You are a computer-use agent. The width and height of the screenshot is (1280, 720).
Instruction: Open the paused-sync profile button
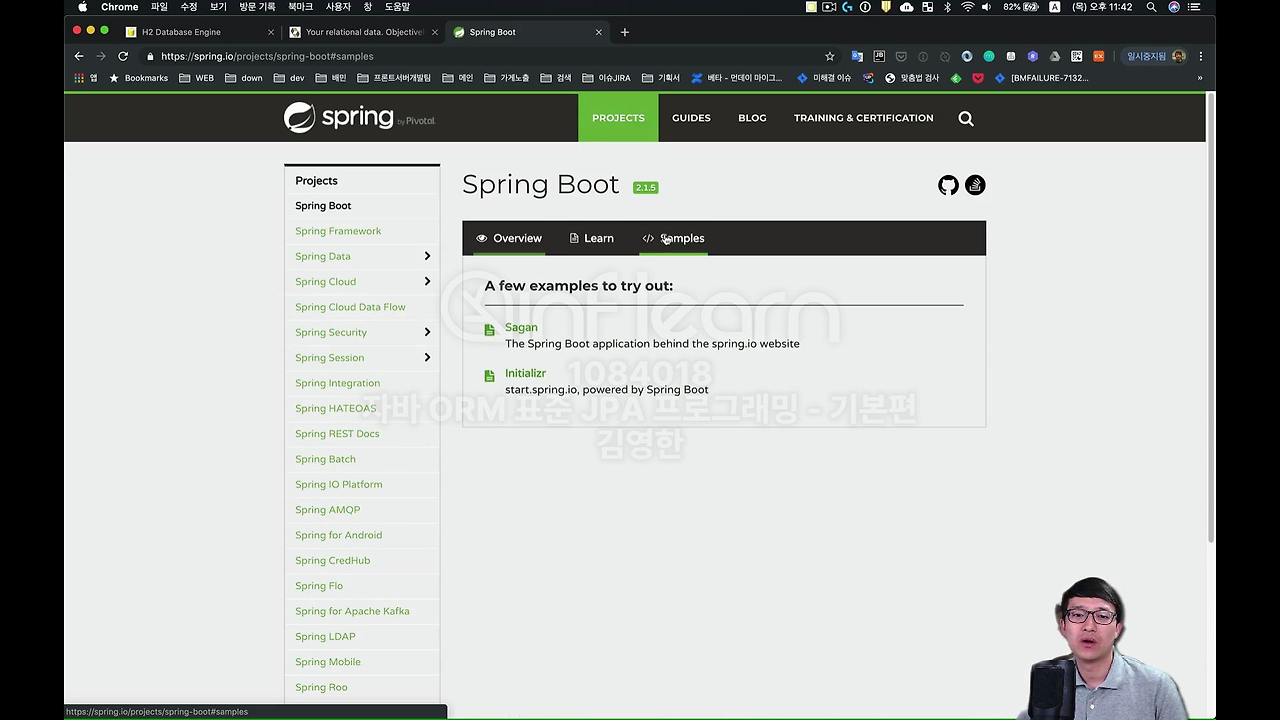(x=1154, y=56)
